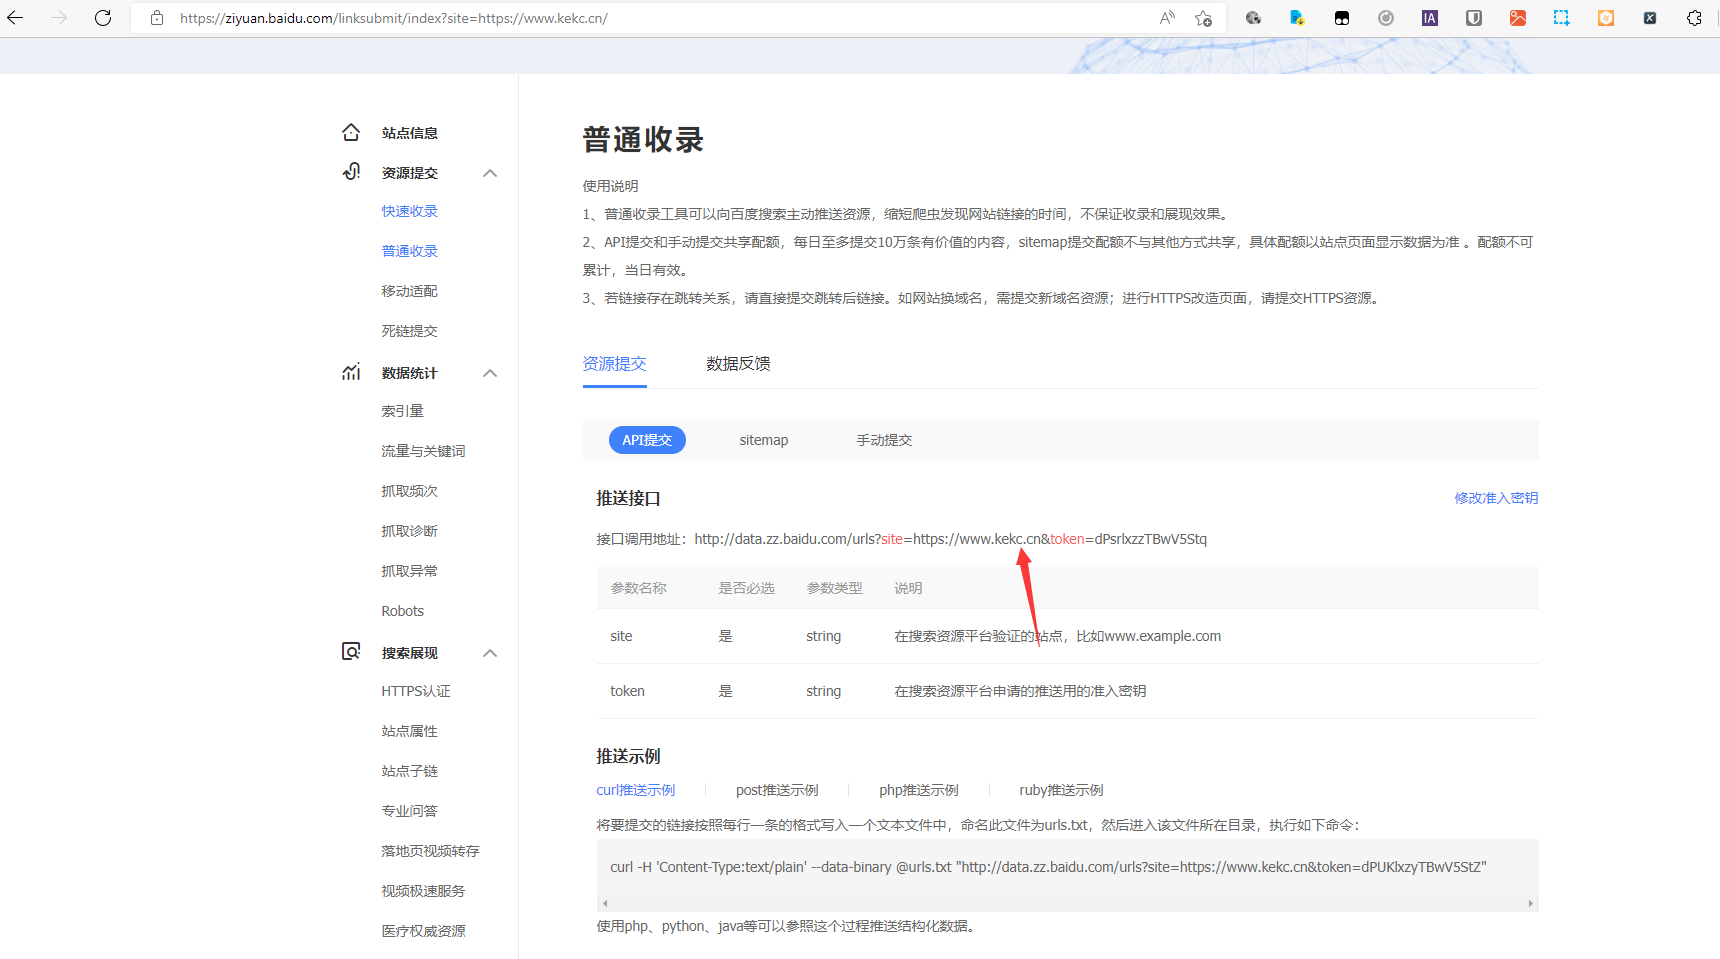This screenshot has width=1720, height=959.
Task: Show the php推送示例 code sample
Action: pyautogui.click(x=918, y=790)
